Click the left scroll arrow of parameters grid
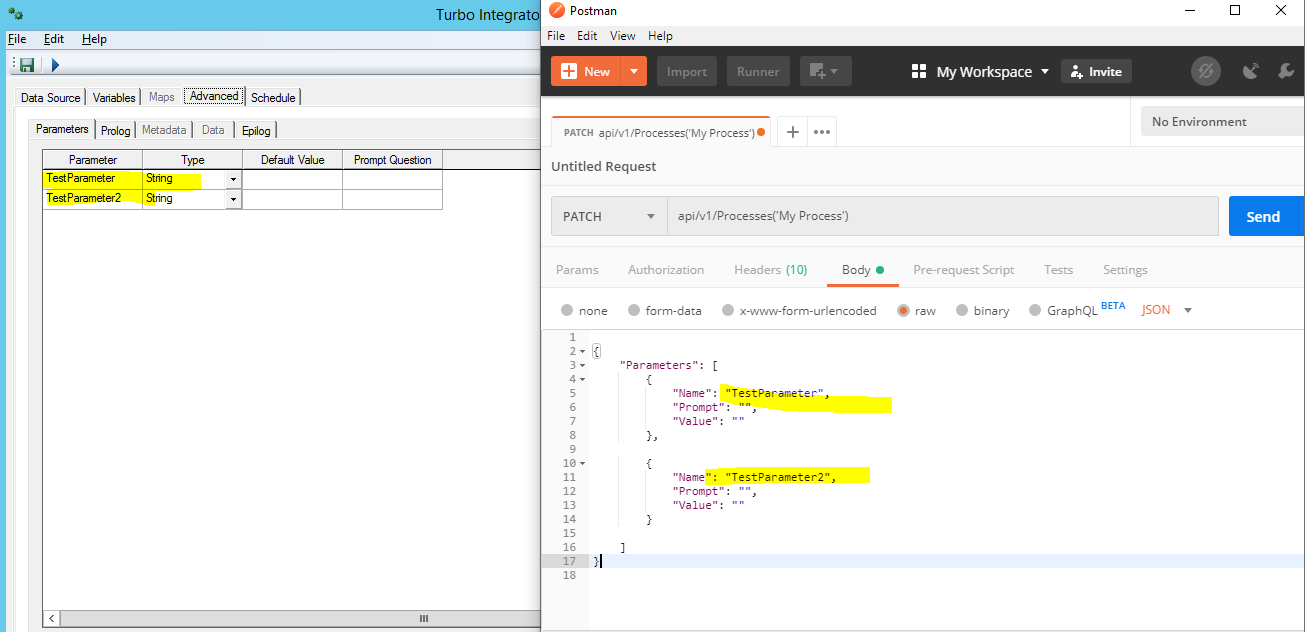Viewport: 1305px width, 632px height. pyautogui.click(x=52, y=618)
